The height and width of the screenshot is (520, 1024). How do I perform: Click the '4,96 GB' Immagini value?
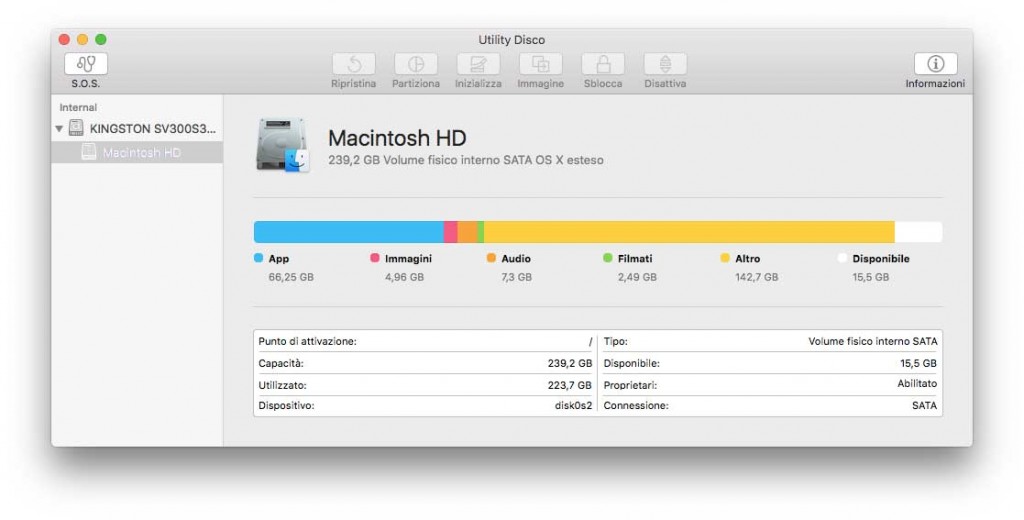[404, 277]
